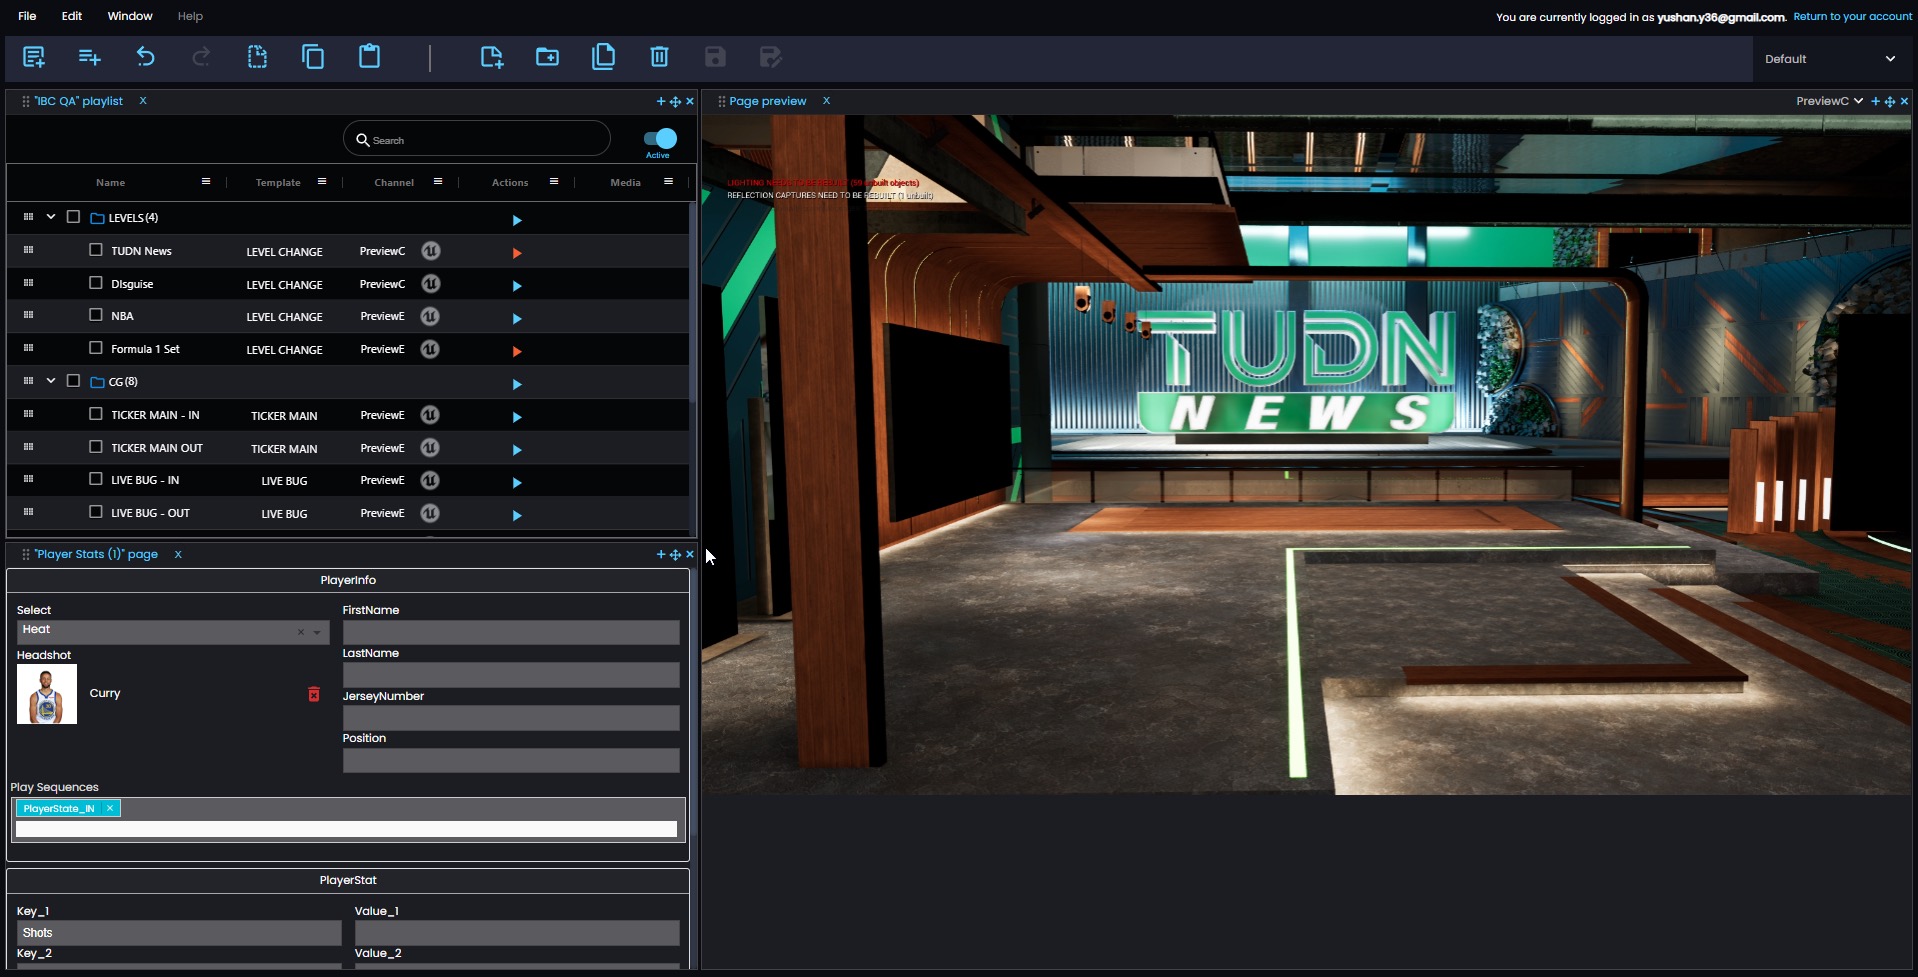
Task: Check the TUDN News checkbox
Action: pyautogui.click(x=96, y=249)
